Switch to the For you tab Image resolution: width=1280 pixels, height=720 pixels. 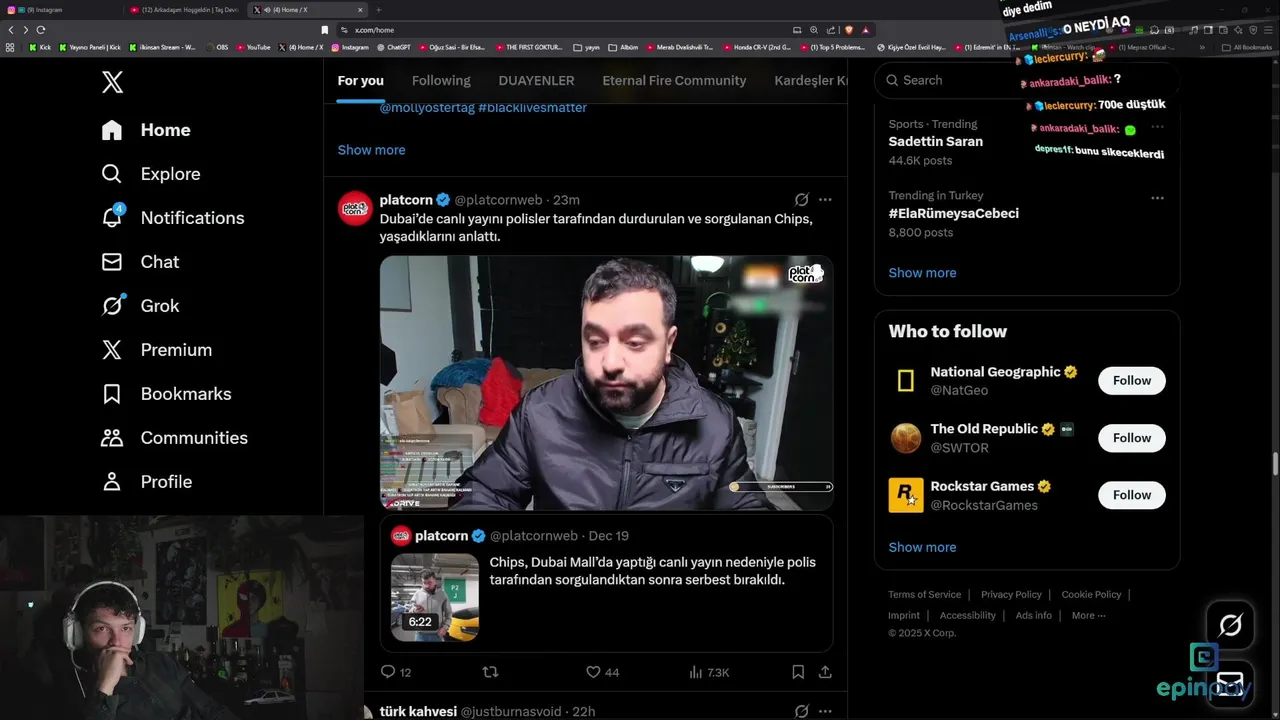coord(360,80)
